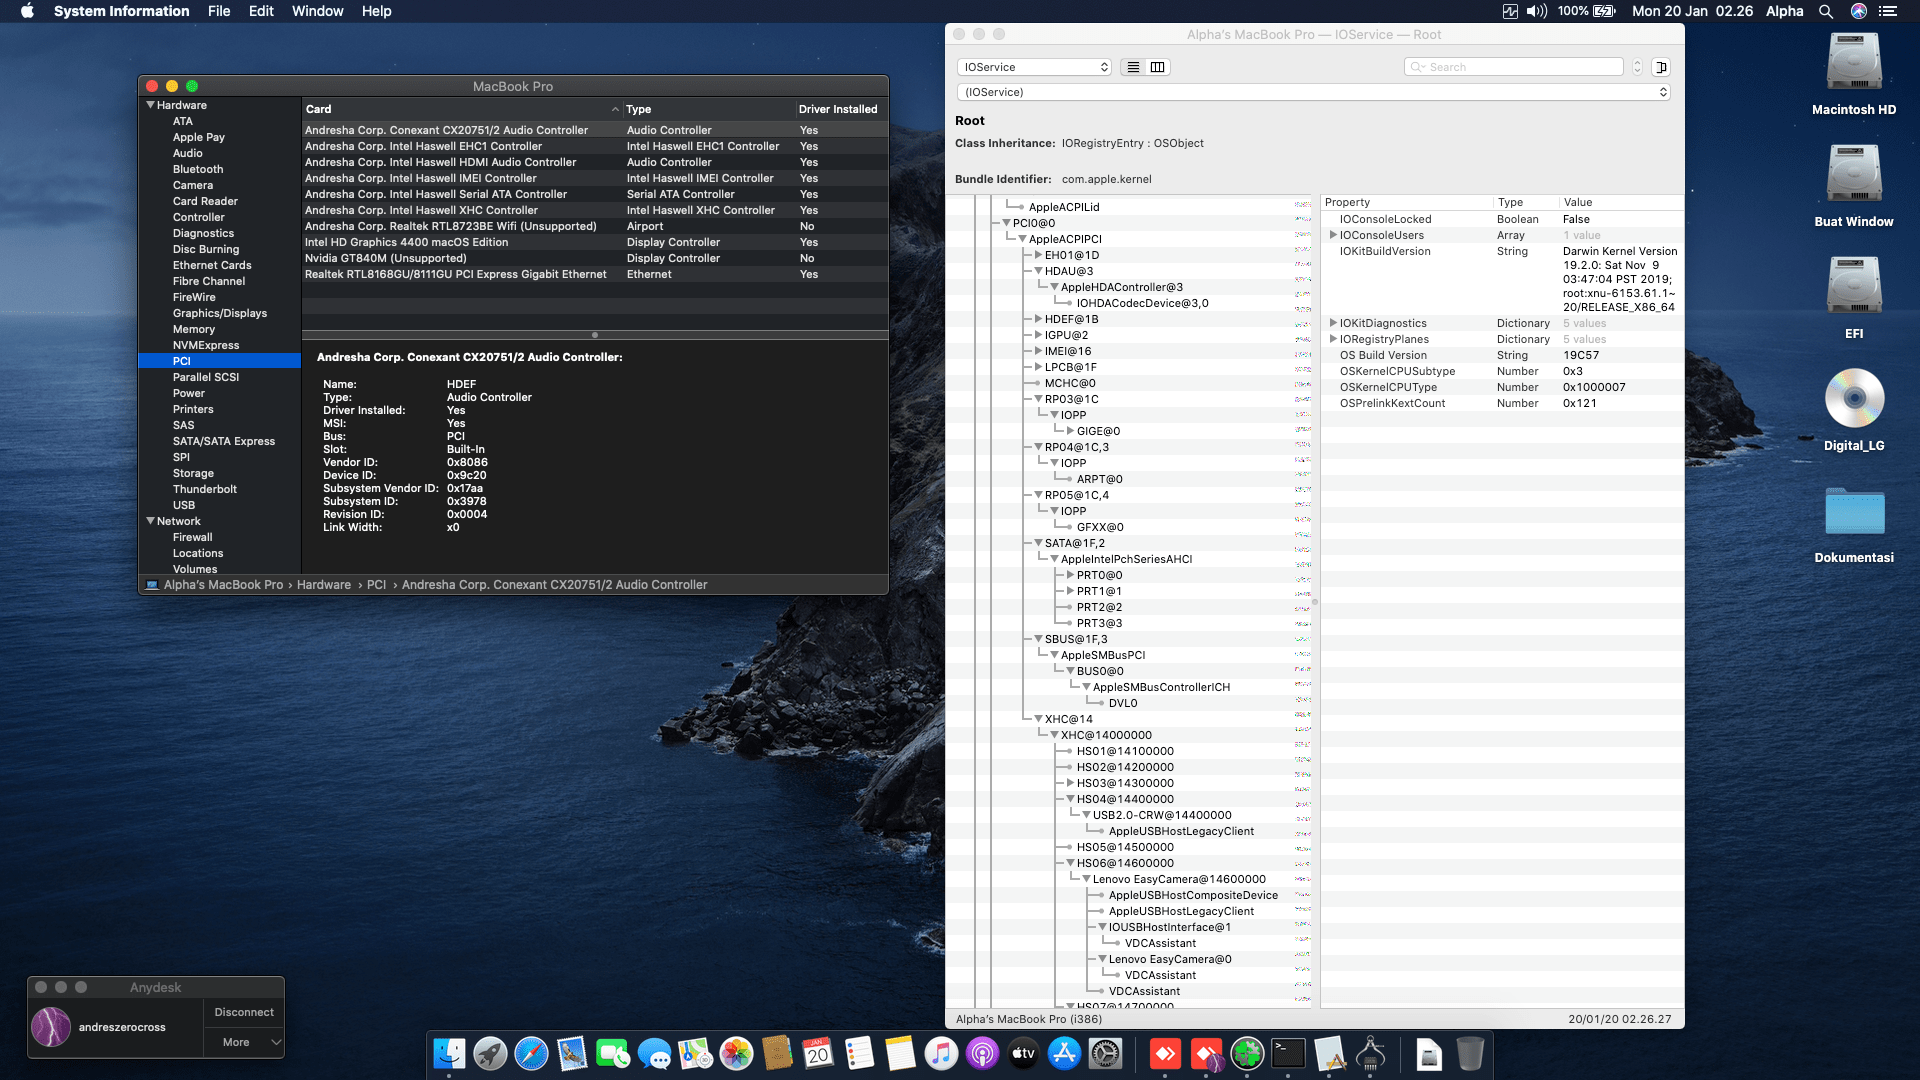
Task: Switch IORegistryExplorer to column view
Action: [x=1157, y=66]
